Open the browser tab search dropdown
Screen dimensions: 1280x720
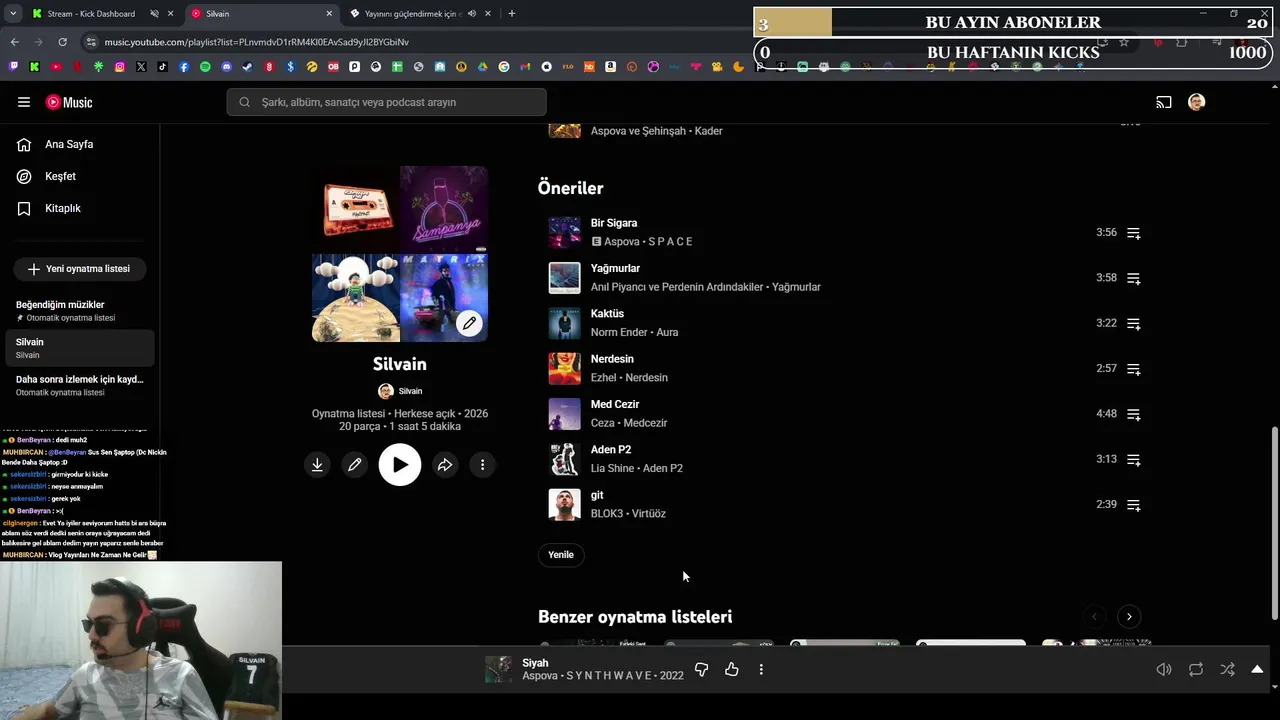pyautogui.click(x=13, y=14)
